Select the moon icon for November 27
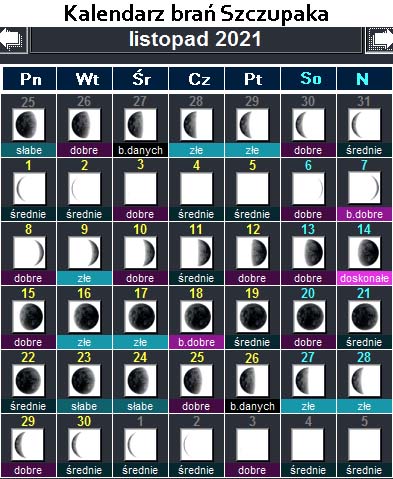 pyautogui.click(x=308, y=380)
